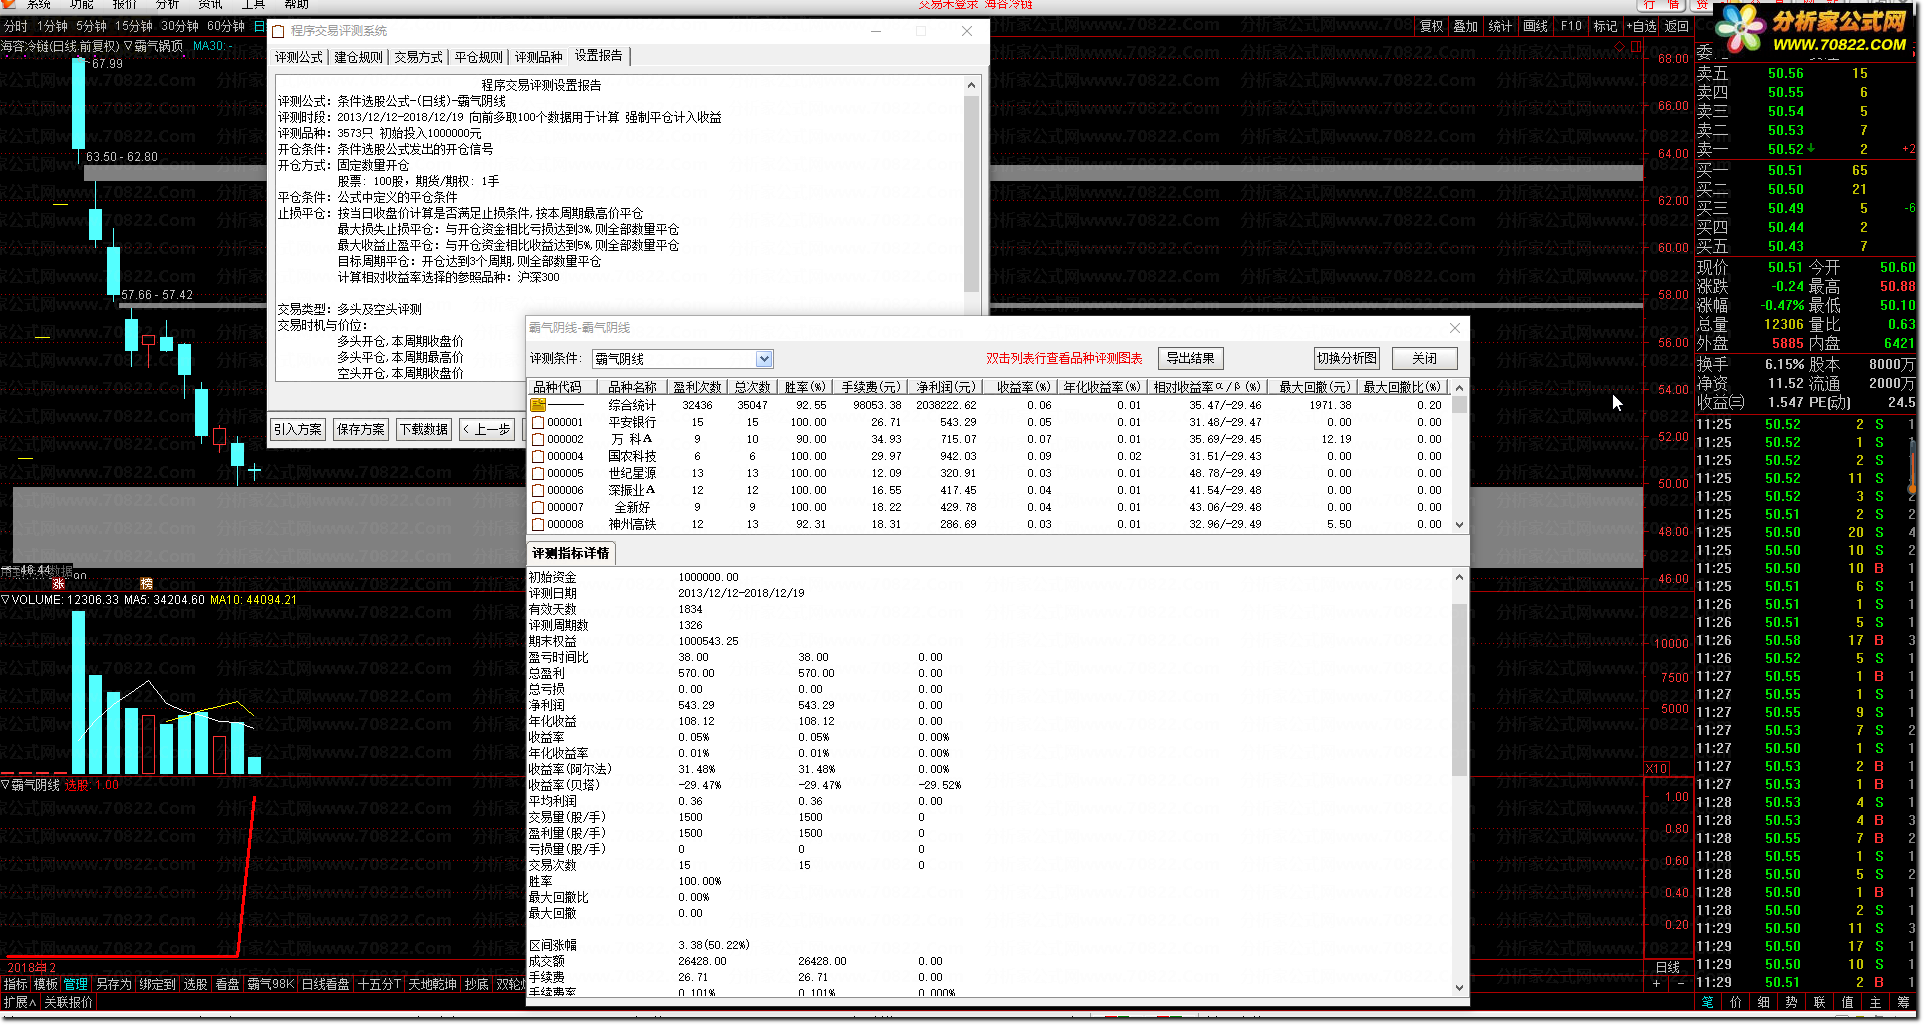The image size is (1925, 1025).
Task: Select the 笔 tab under the tick list
Action: 1707,1002
